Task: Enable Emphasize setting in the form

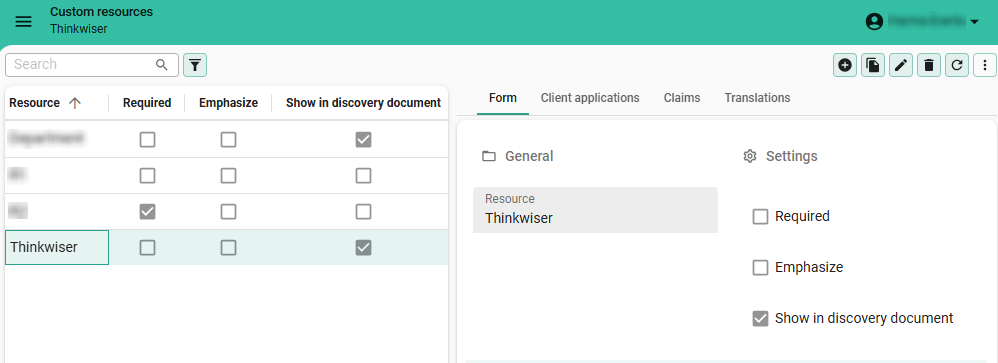Action: [x=761, y=267]
